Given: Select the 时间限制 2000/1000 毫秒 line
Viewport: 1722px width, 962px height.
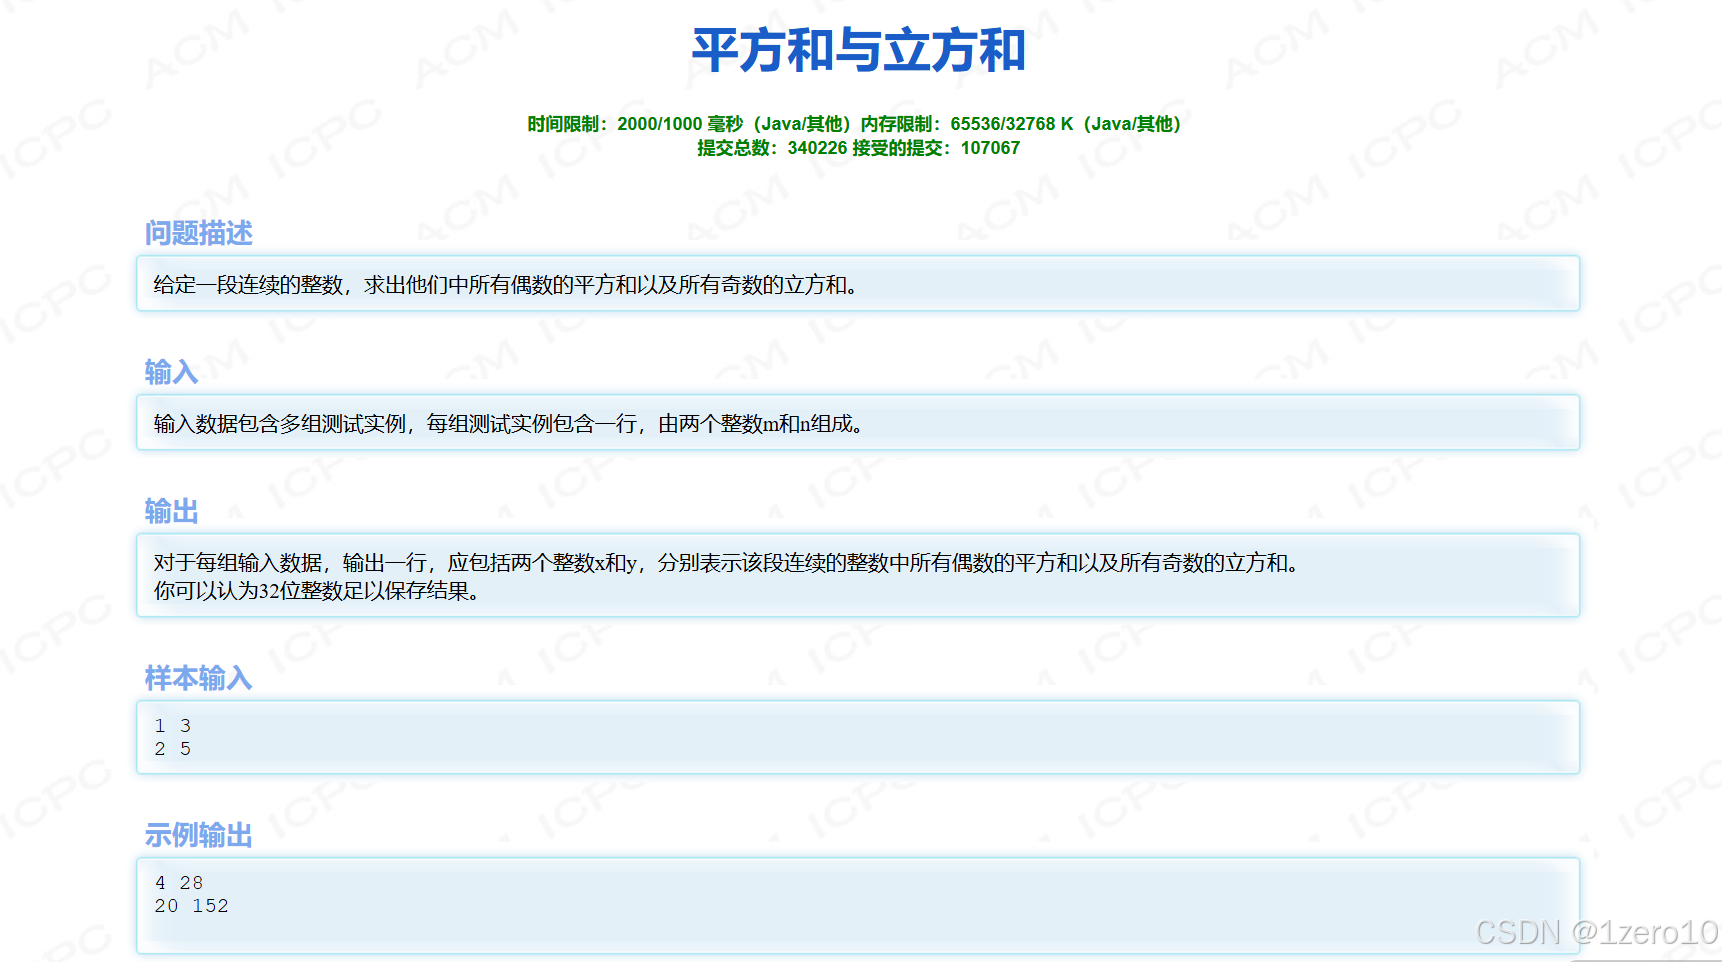Looking at the screenshot, I should click(x=859, y=124).
